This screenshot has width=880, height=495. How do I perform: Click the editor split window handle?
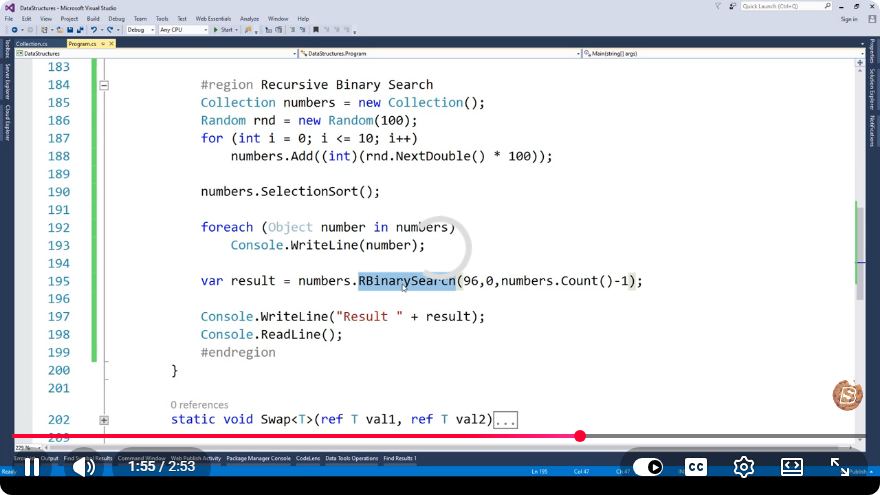coord(860,63)
